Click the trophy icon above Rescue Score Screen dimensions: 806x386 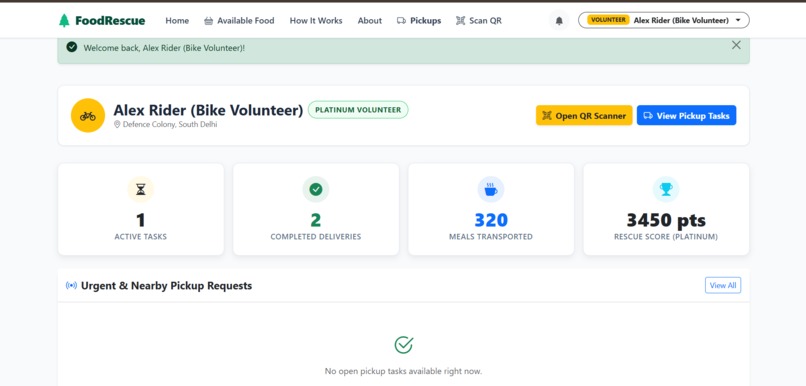click(x=666, y=190)
